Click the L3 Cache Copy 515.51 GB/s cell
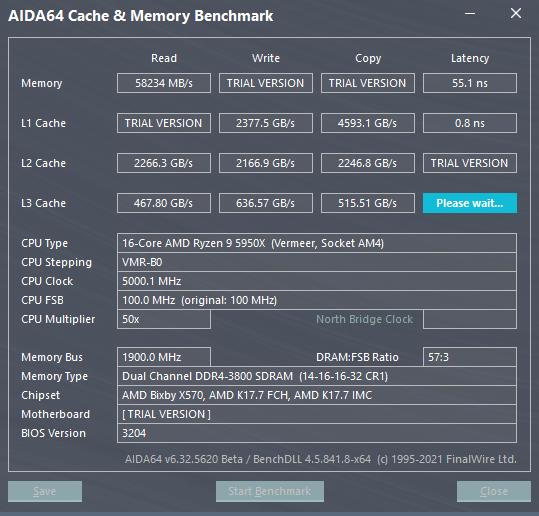The image size is (539, 516). (x=368, y=203)
